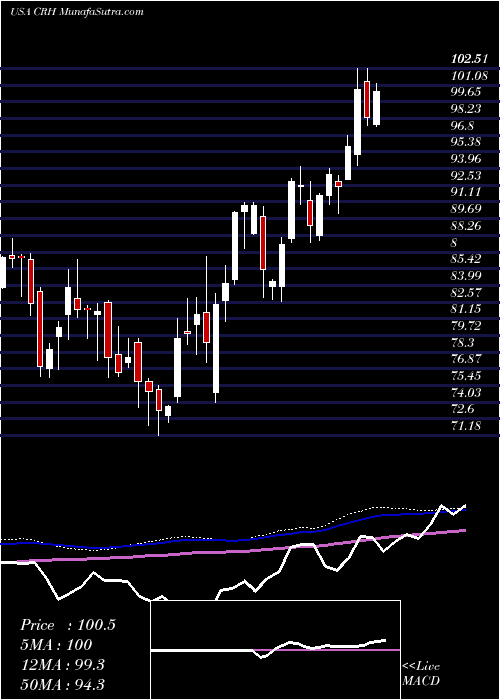Select the 95.38 price axis label
500x700 pixels.
(x=467, y=142)
